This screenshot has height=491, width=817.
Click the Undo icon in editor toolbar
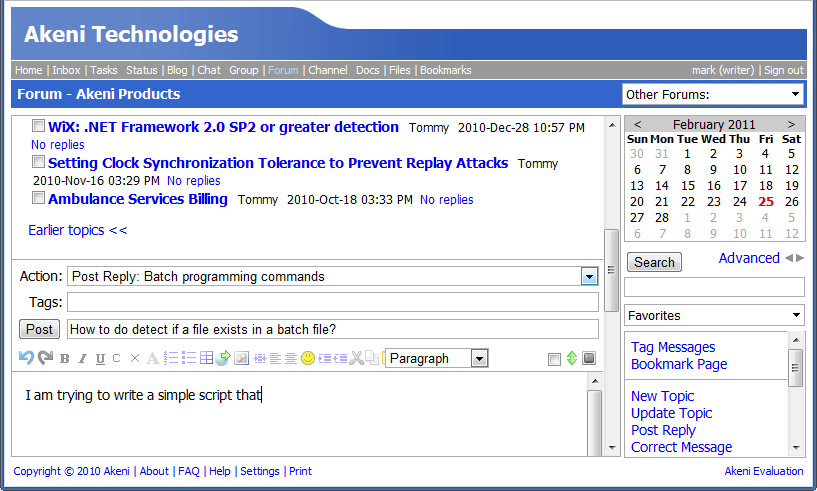27,358
